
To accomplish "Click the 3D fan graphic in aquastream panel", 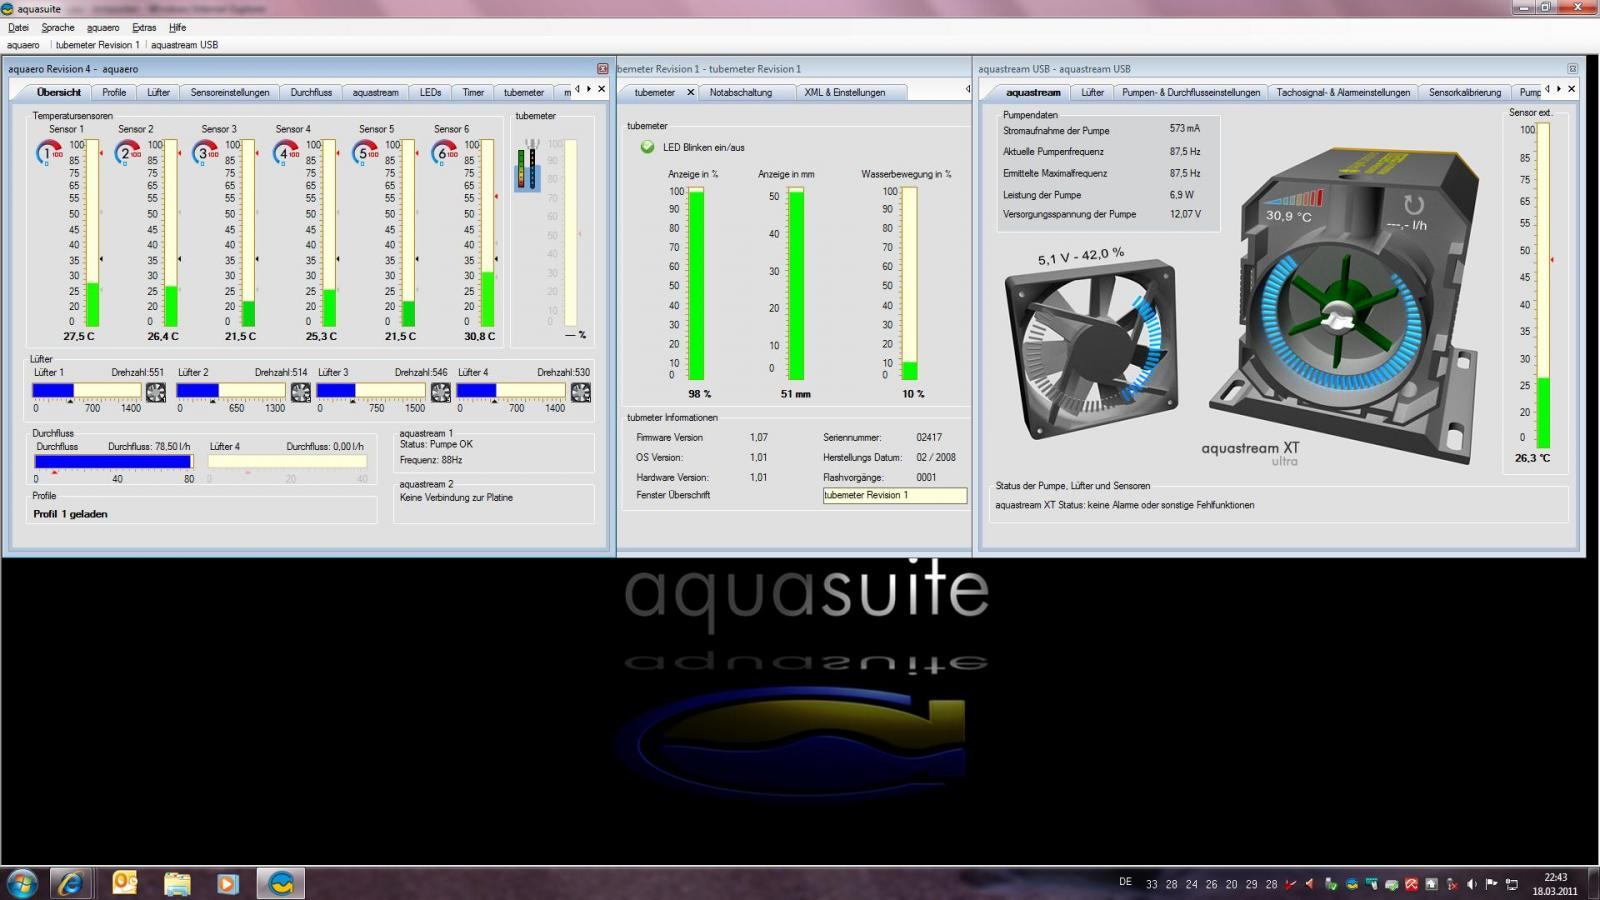I will [x=1092, y=350].
